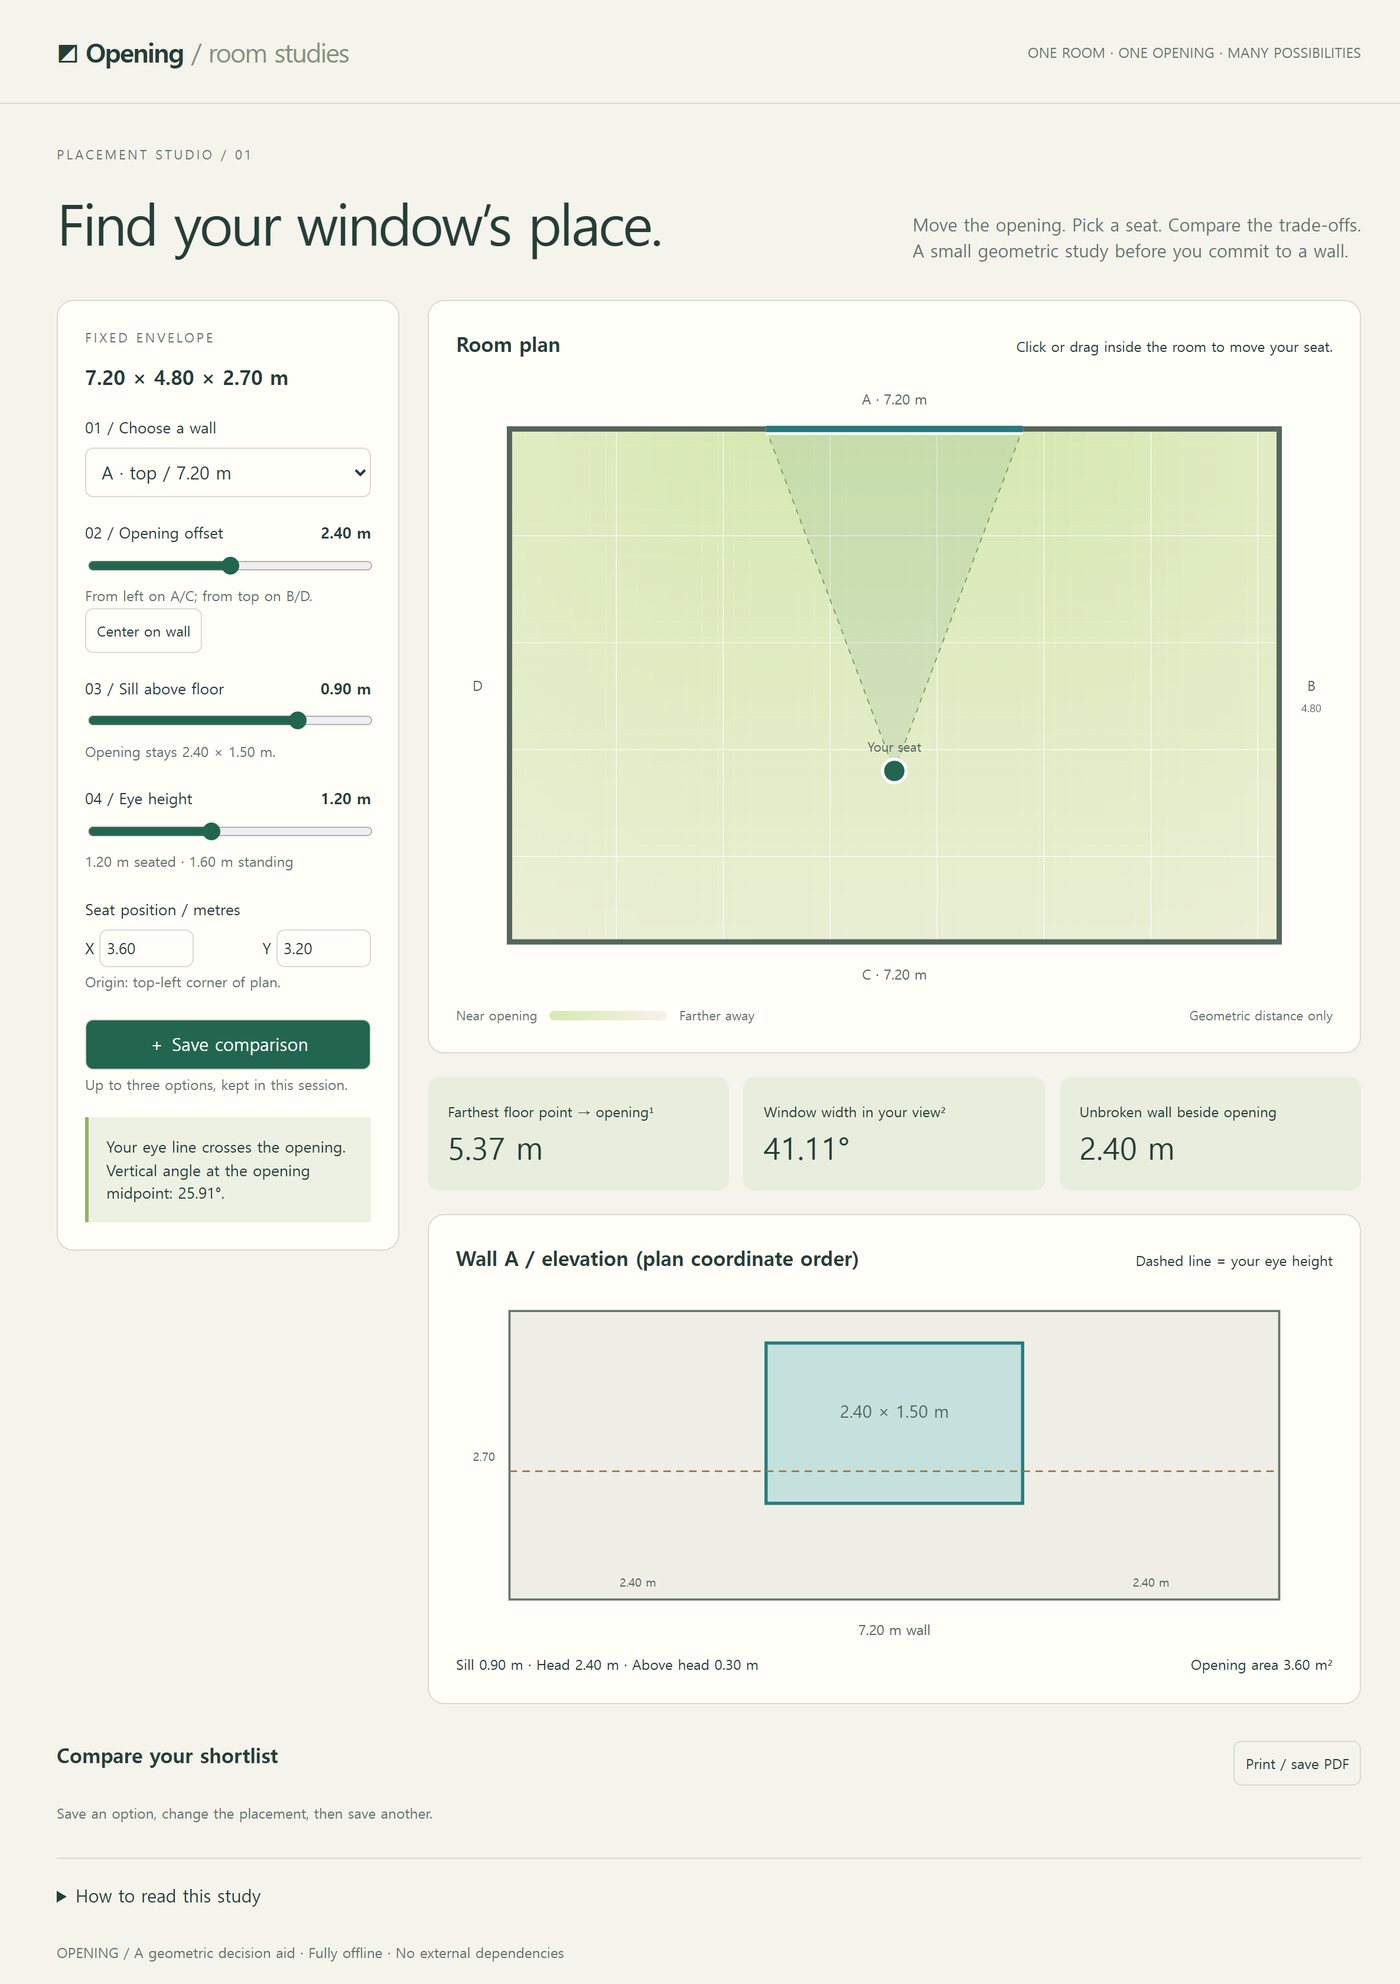Click the Opening area 3.60 m² text
The width and height of the screenshot is (1400, 1984).
(x=1261, y=1665)
